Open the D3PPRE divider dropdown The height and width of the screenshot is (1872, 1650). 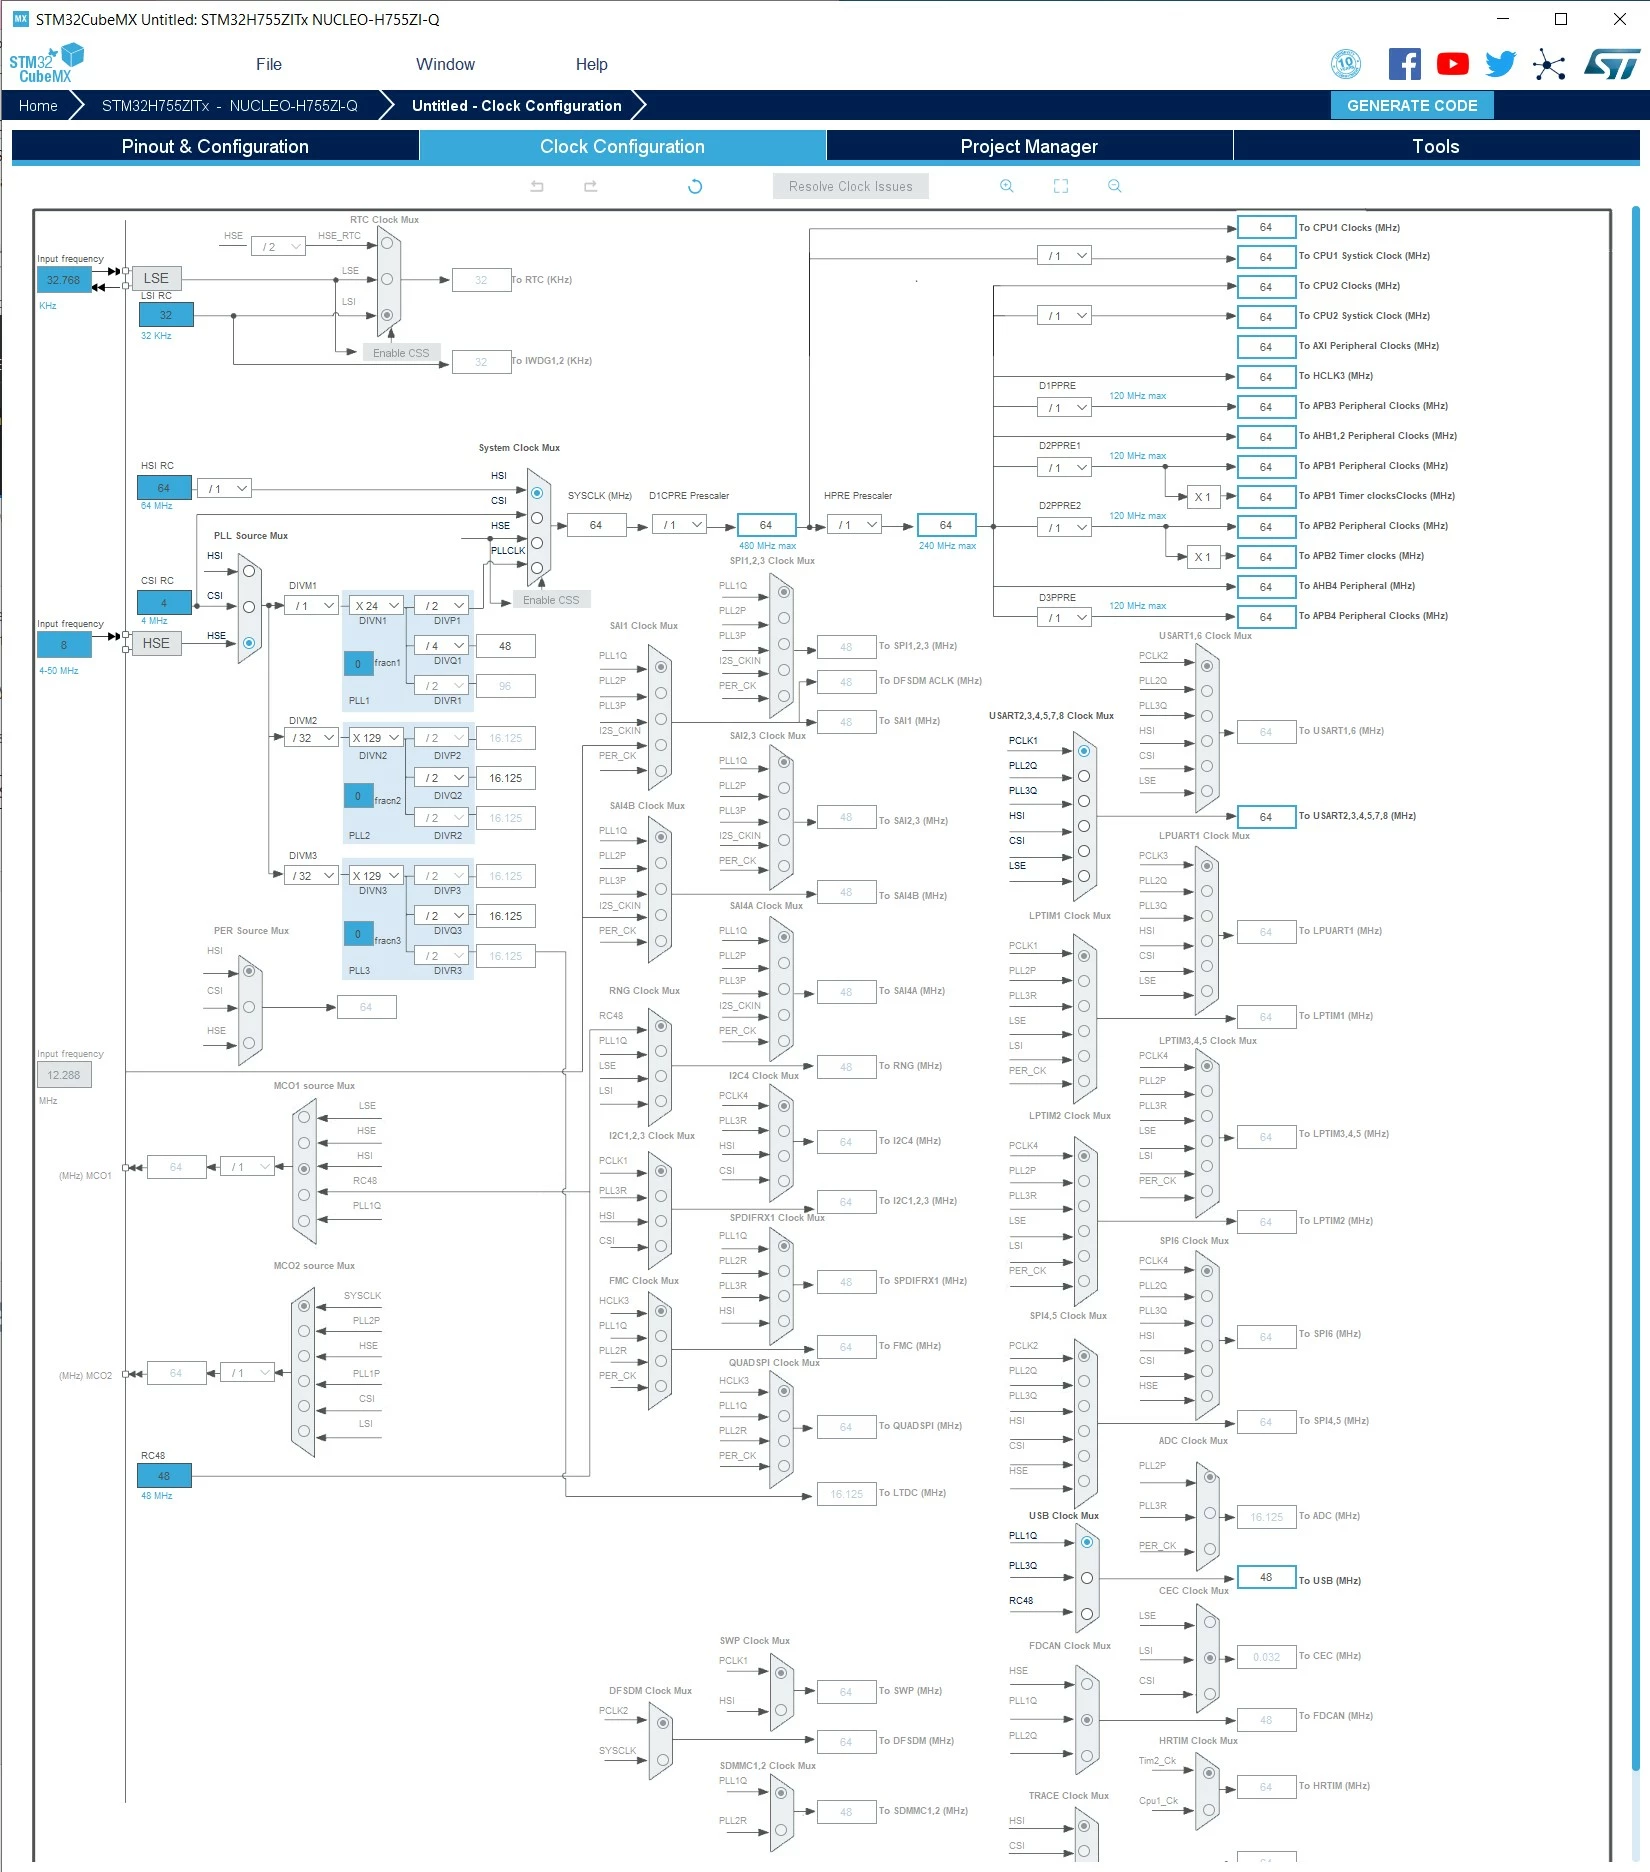[x=1064, y=618]
